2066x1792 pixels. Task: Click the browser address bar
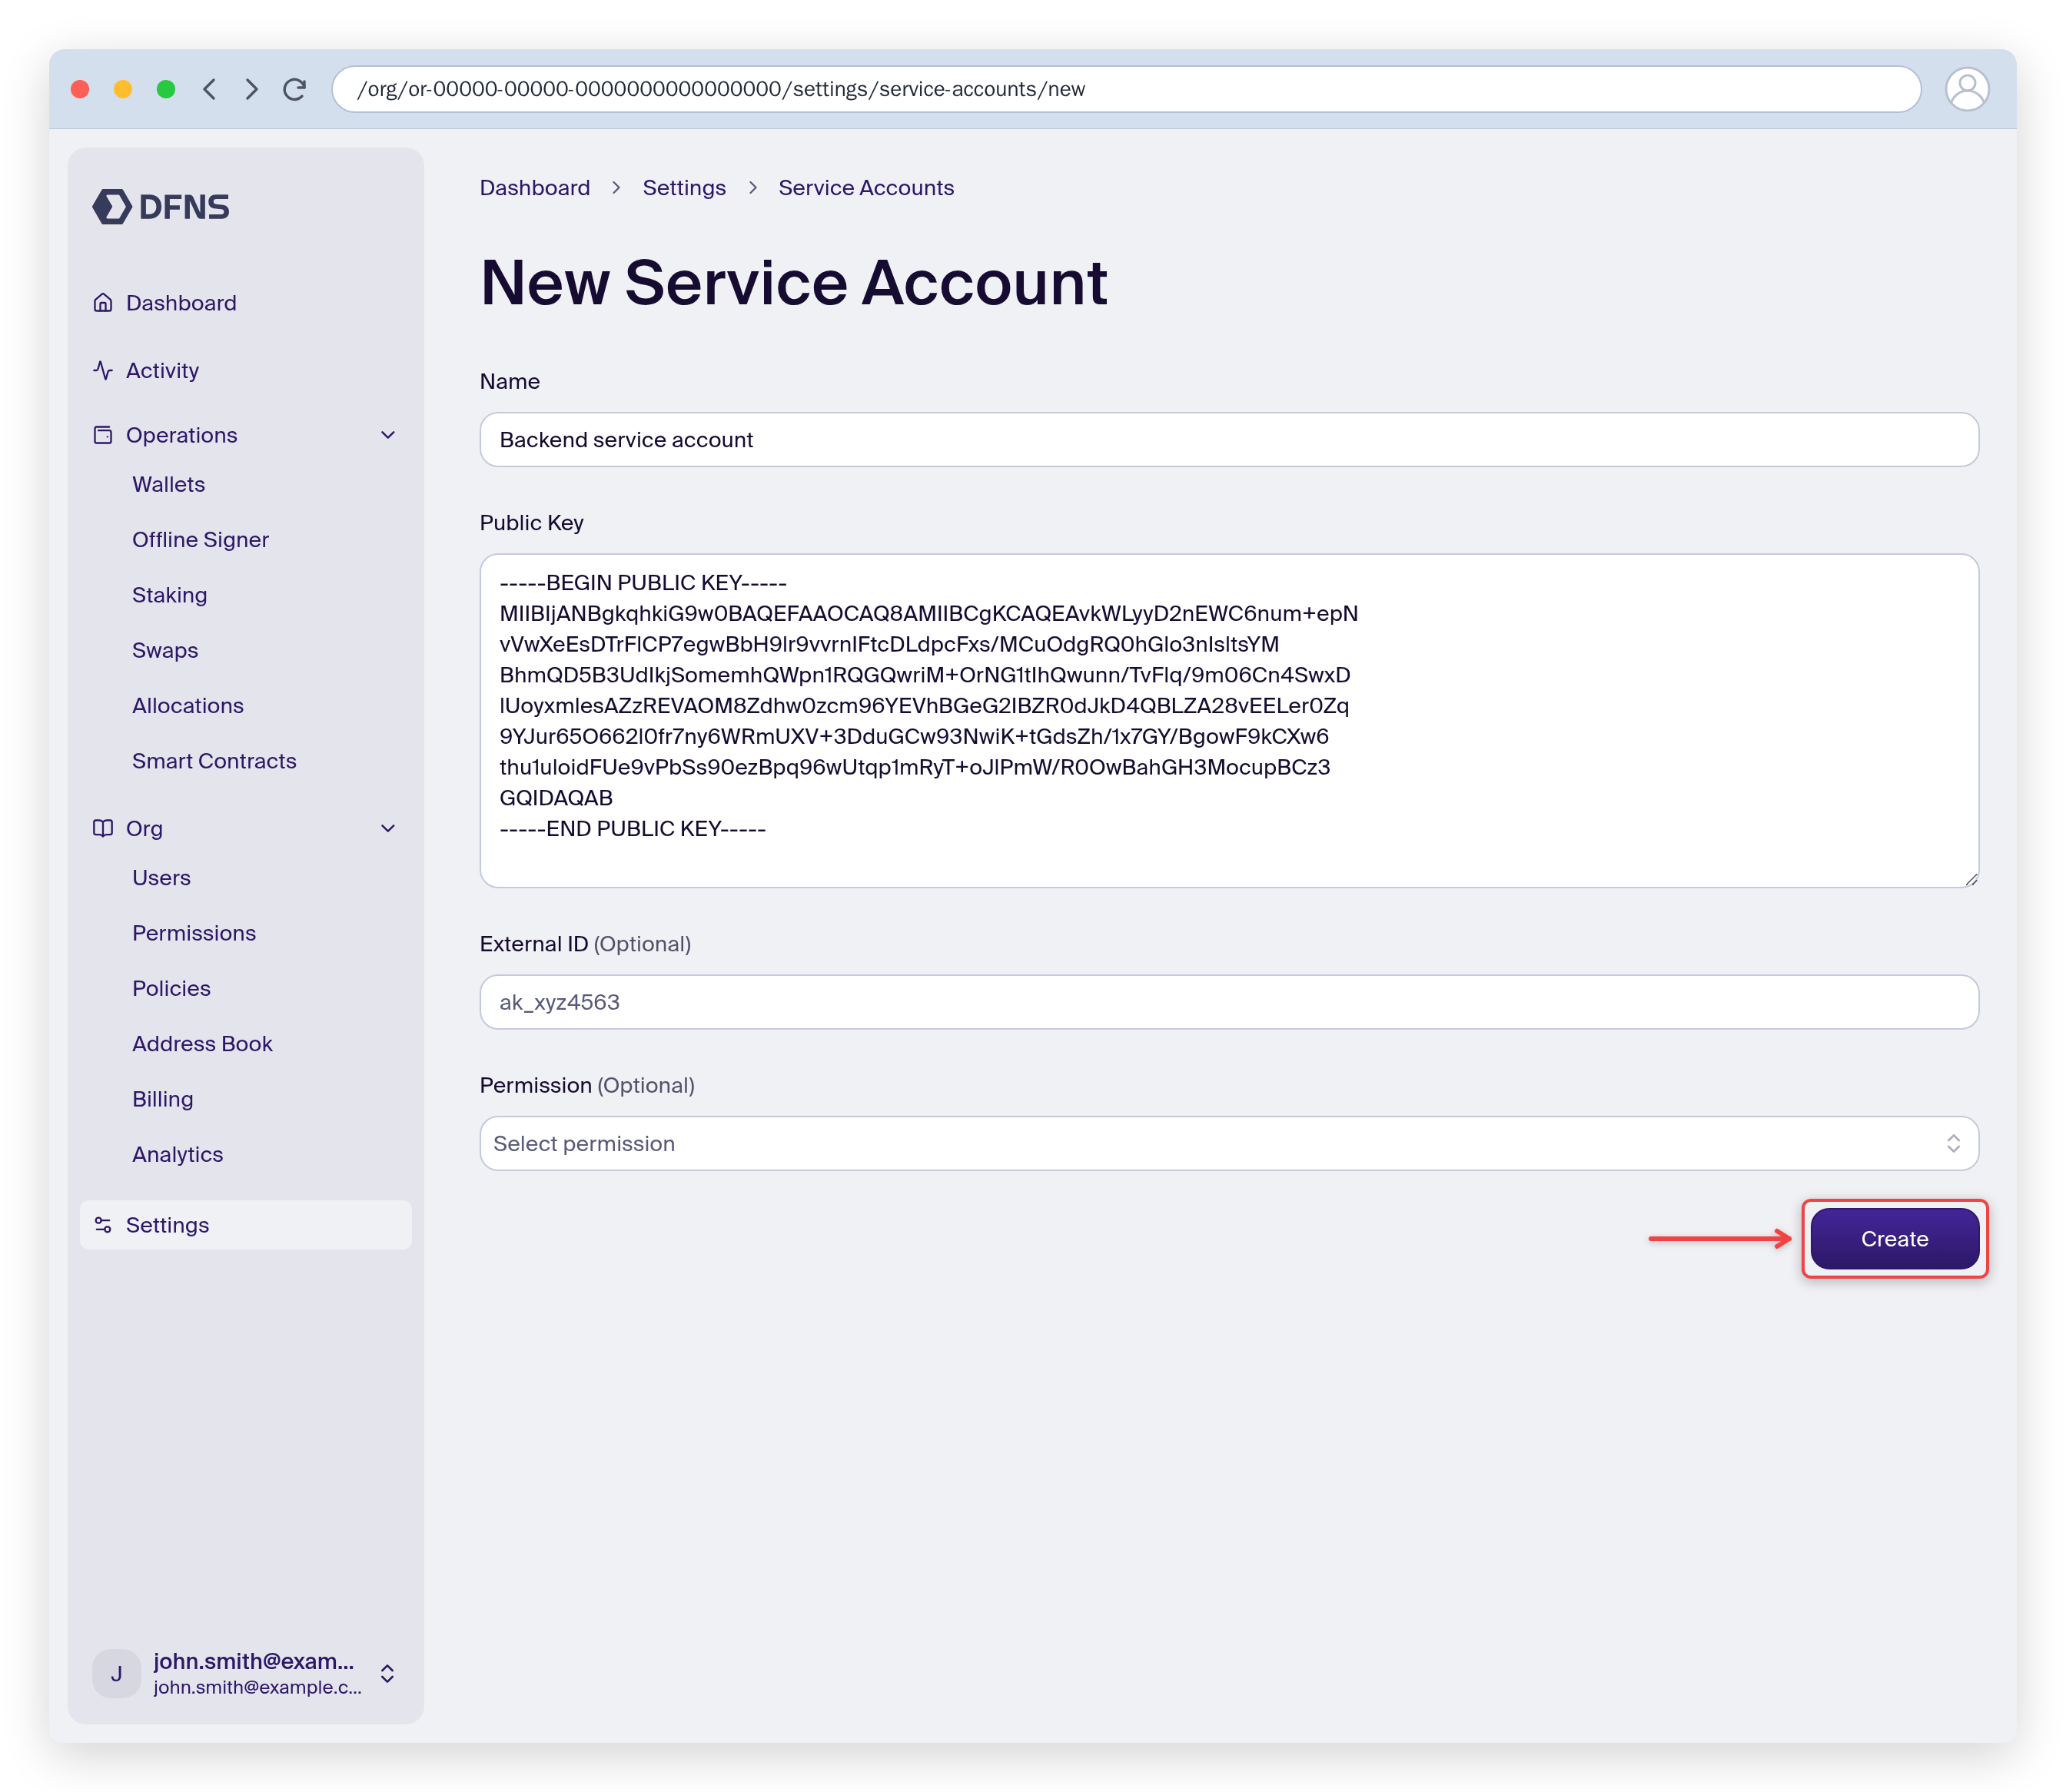point(1125,89)
